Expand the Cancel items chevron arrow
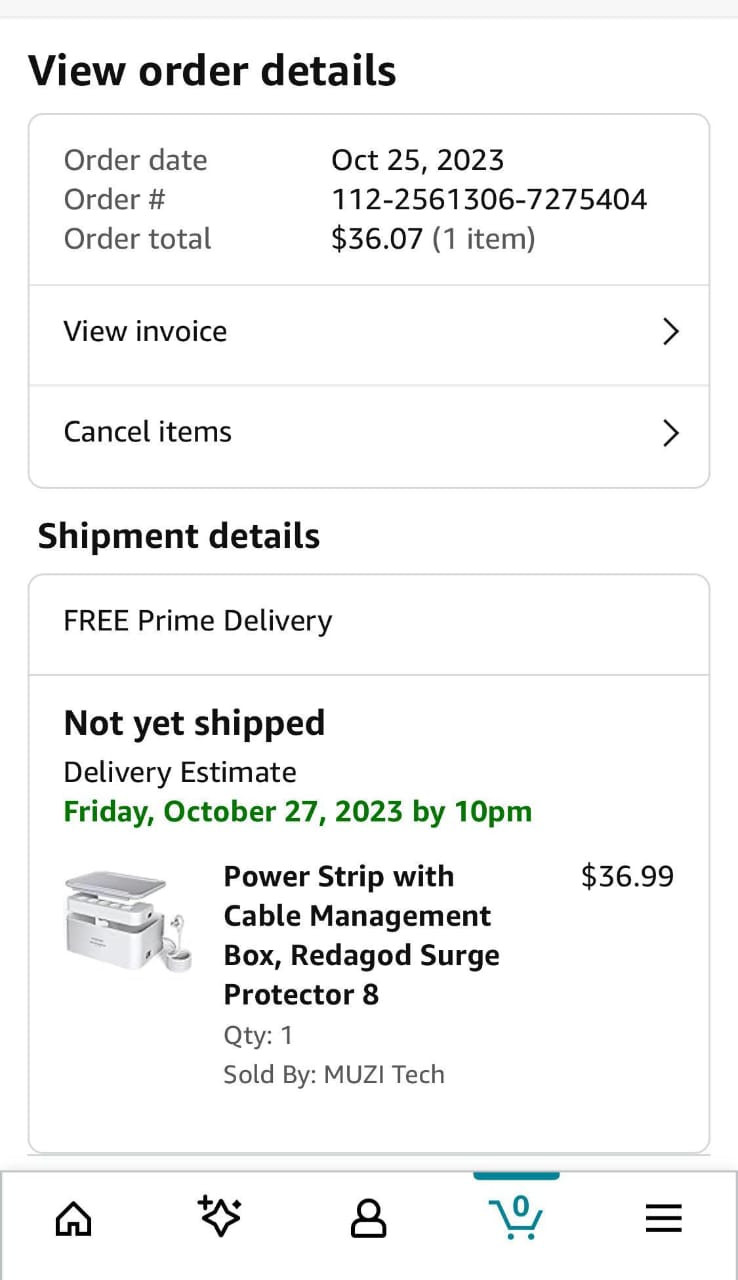 tap(671, 433)
